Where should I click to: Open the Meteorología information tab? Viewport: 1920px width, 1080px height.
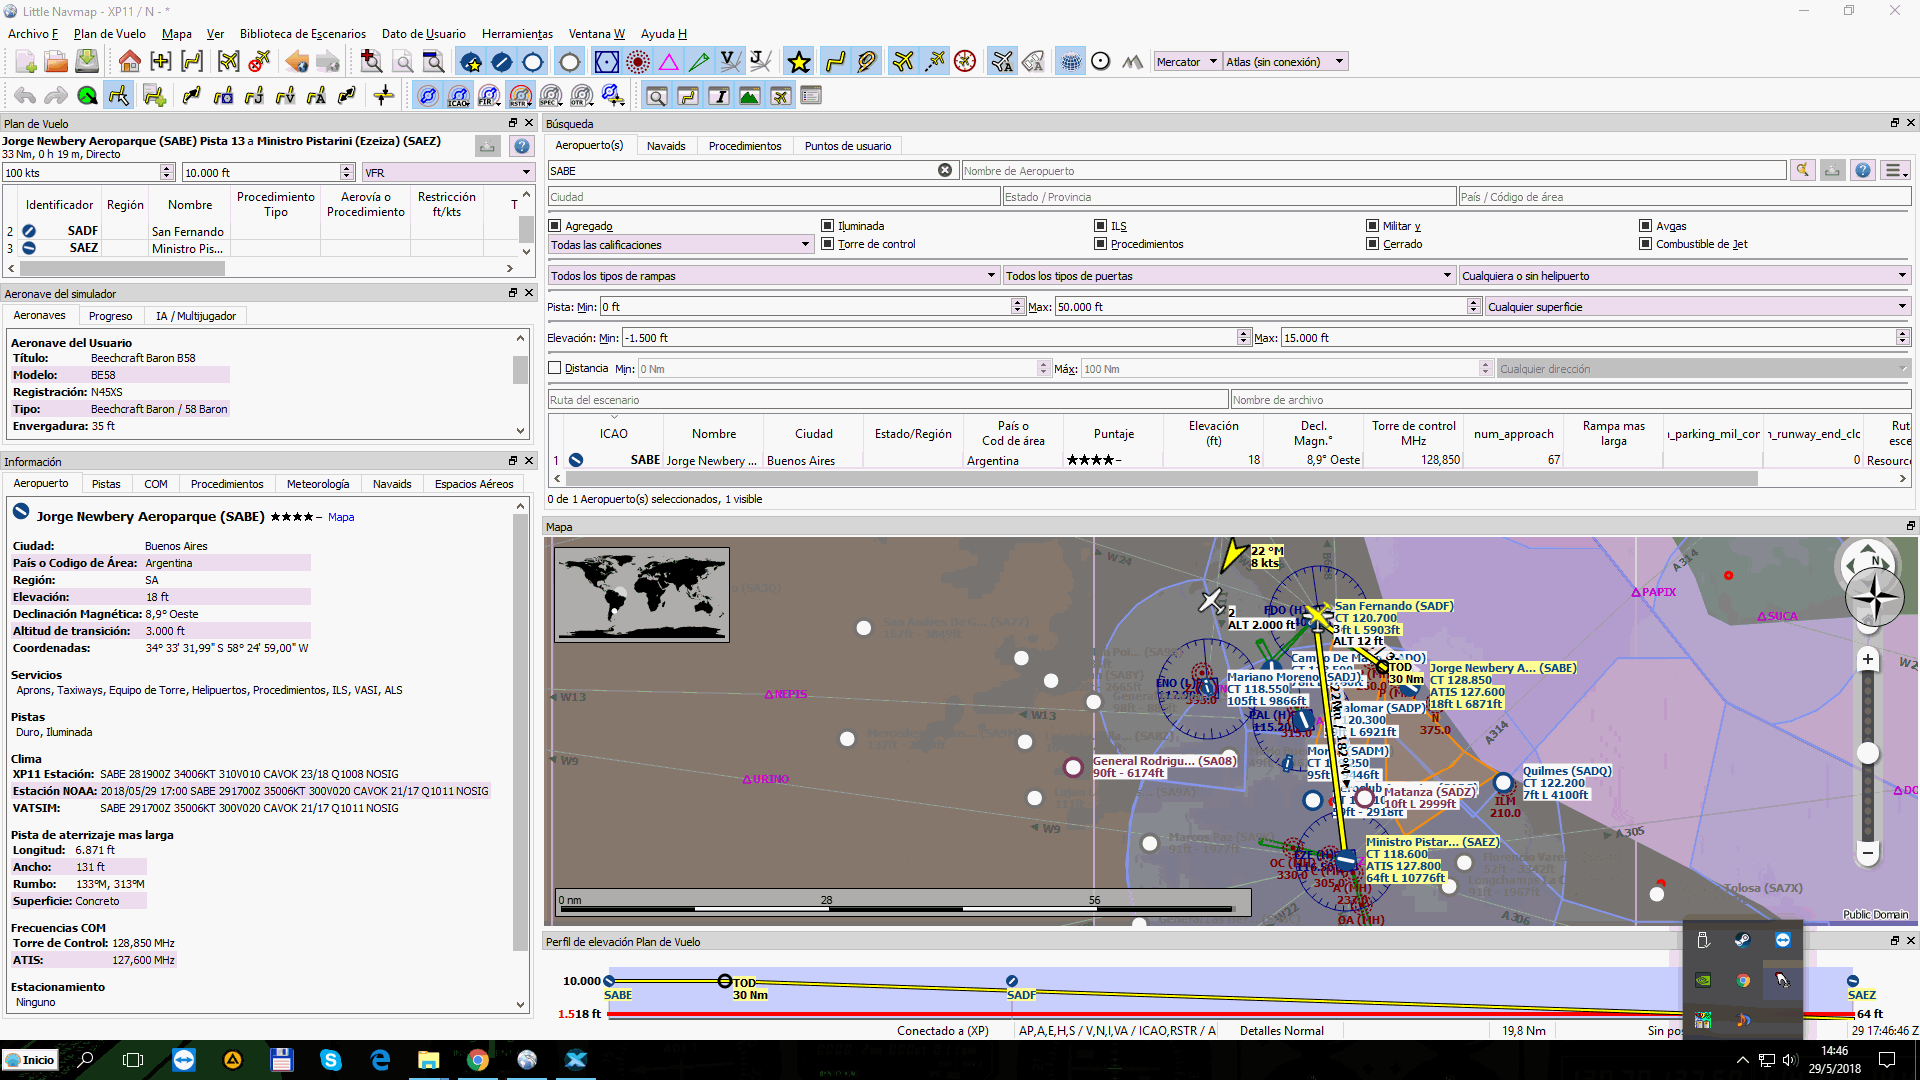[318, 484]
